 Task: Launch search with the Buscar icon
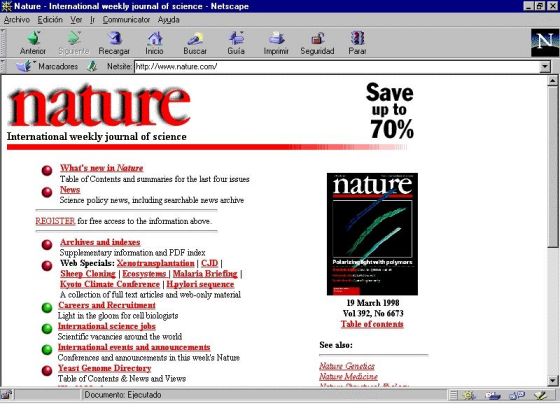pos(195,43)
